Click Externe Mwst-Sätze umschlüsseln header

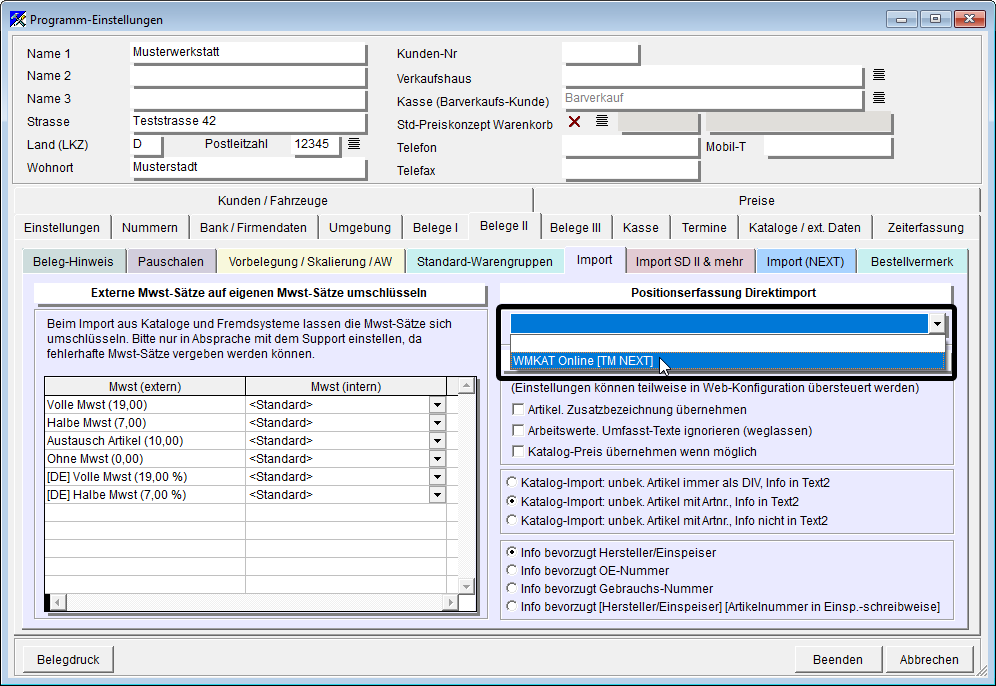pos(259,293)
